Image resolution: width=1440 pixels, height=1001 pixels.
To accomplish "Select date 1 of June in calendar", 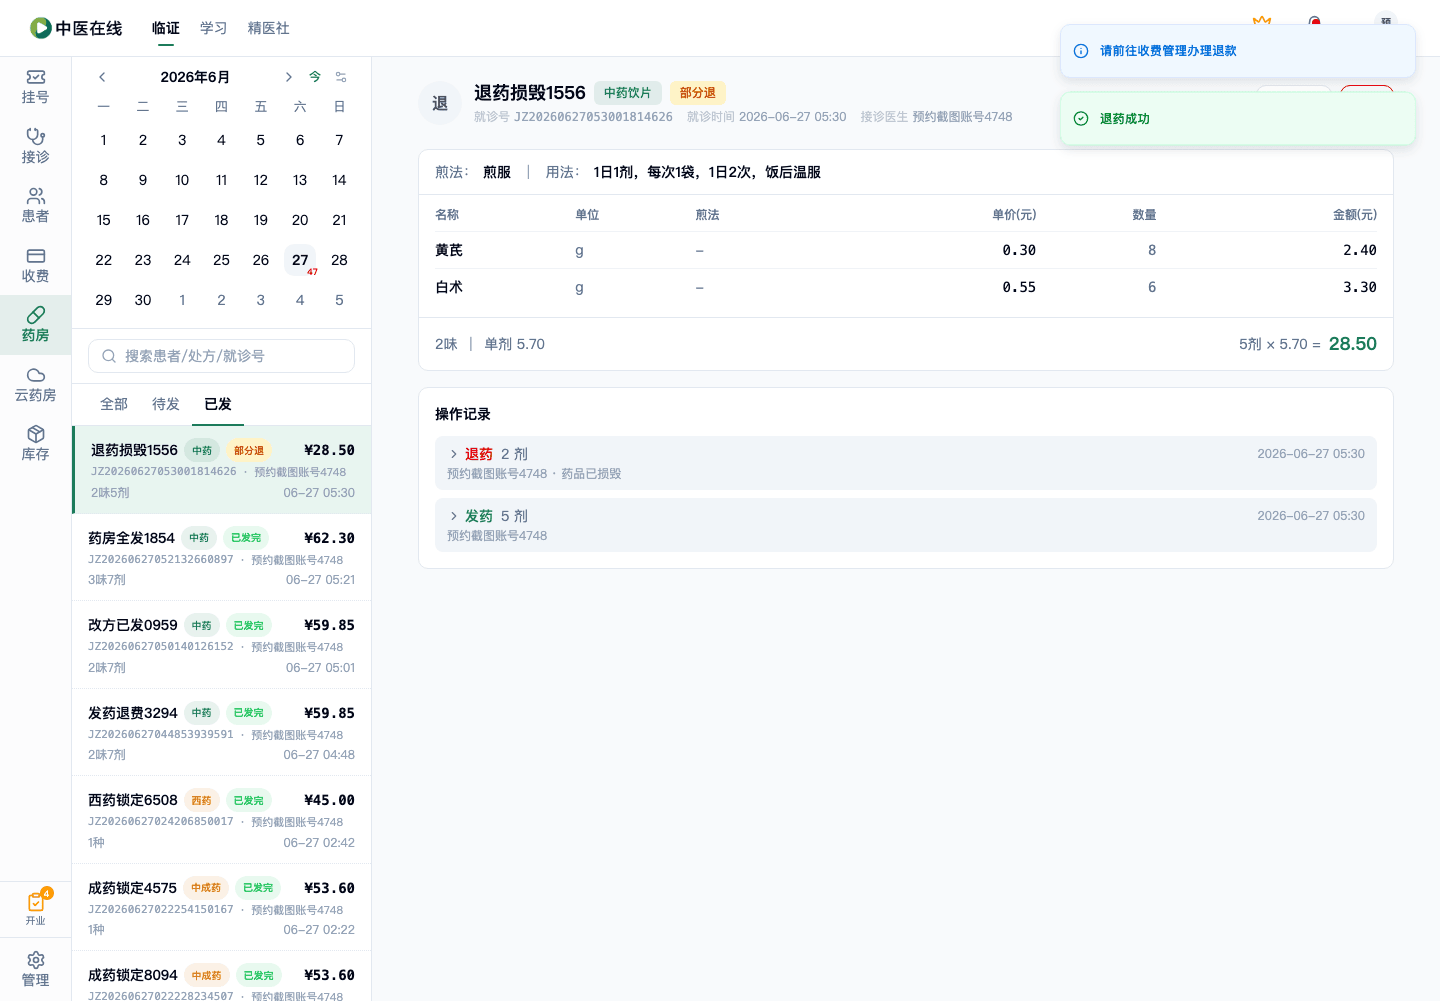I will [x=104, y=140].
